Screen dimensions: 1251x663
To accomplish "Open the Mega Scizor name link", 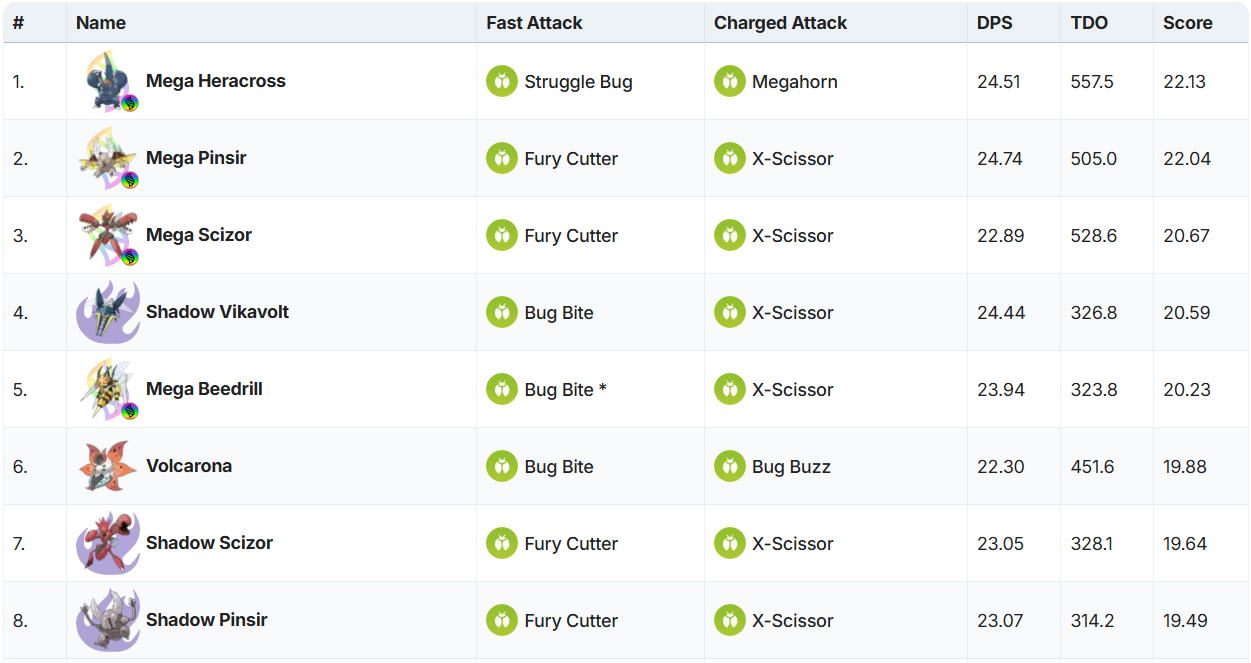I will coord(199,235).
